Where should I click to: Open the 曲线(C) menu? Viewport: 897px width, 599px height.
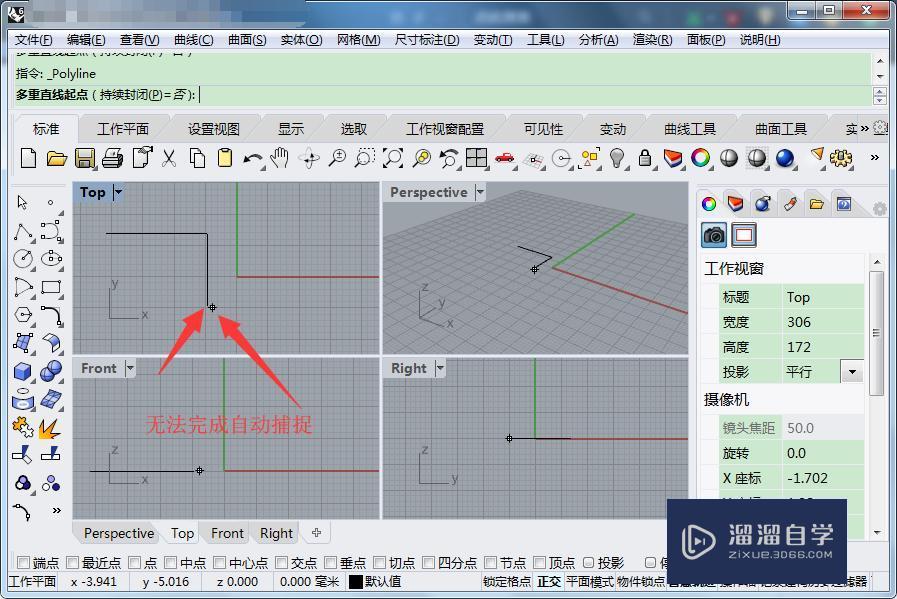tap(193, 39)
